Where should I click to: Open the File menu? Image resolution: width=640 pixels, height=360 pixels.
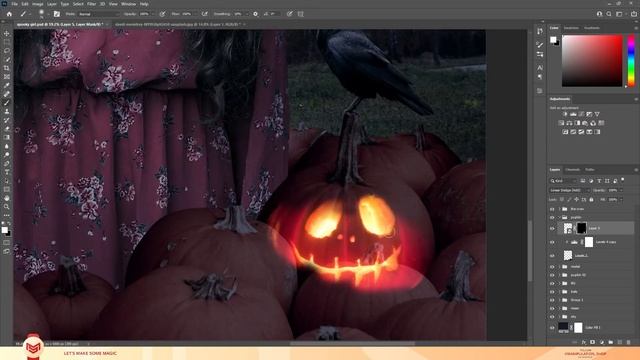click(14, 4)
